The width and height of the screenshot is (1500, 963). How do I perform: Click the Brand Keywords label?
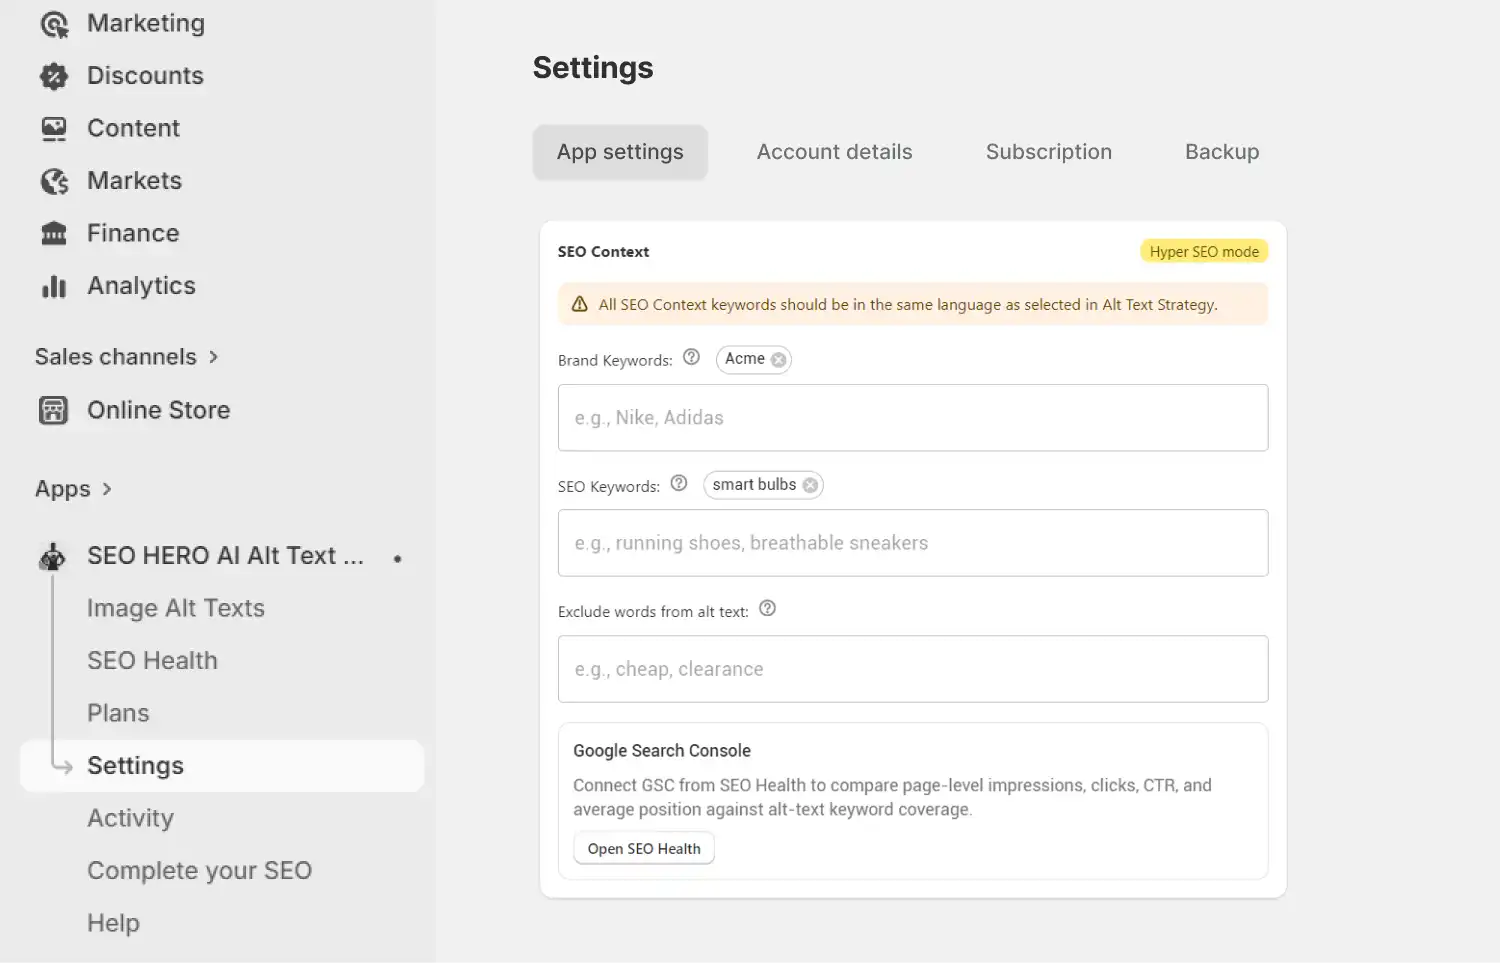(x=615, y=361)
